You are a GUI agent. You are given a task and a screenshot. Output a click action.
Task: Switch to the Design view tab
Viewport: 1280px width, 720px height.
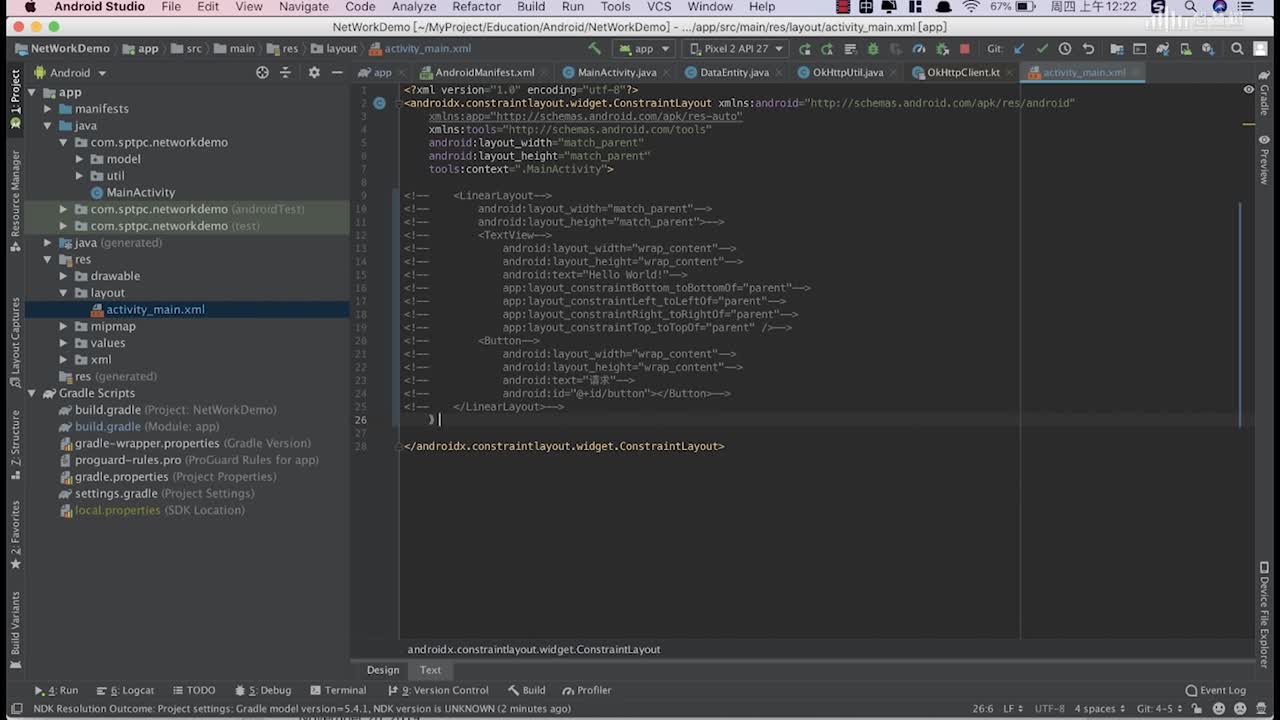(x=383, y=670)
